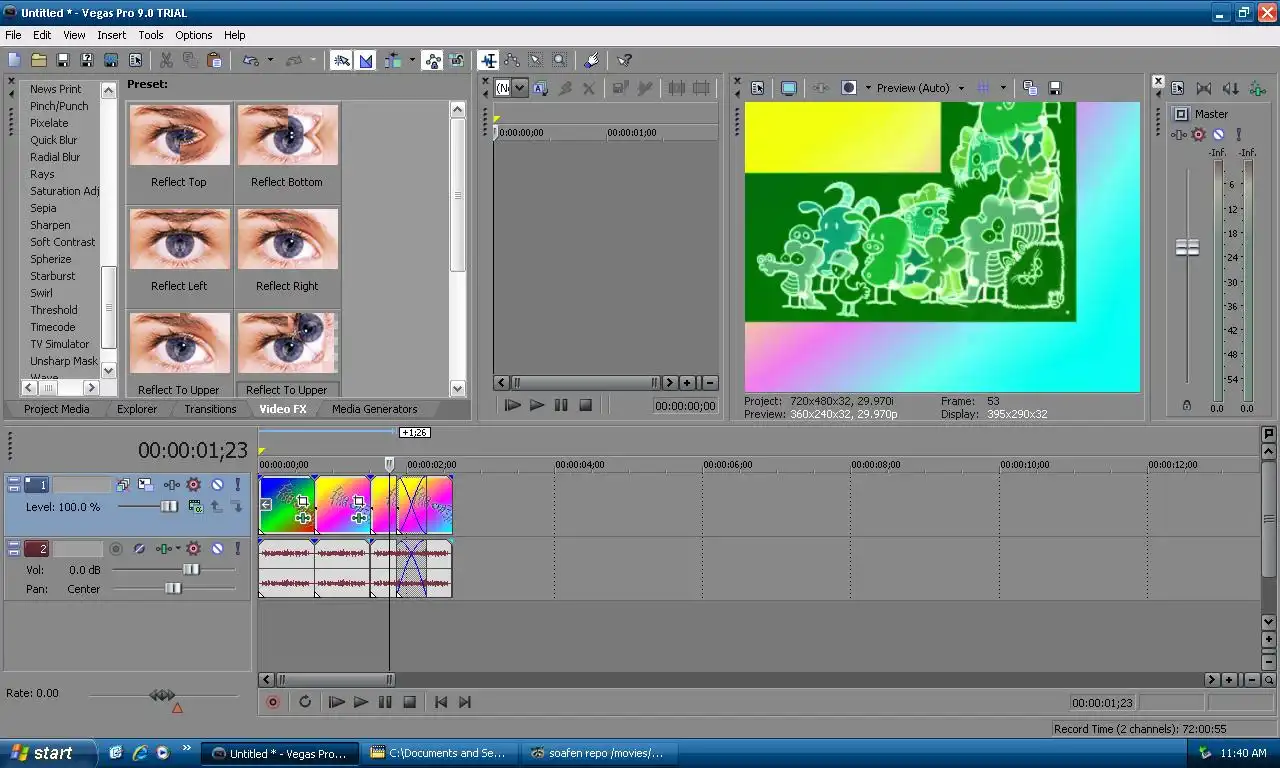1280x768 pixels.
Task: Adjust video track 1 Level slider
Action: [169, 507]
